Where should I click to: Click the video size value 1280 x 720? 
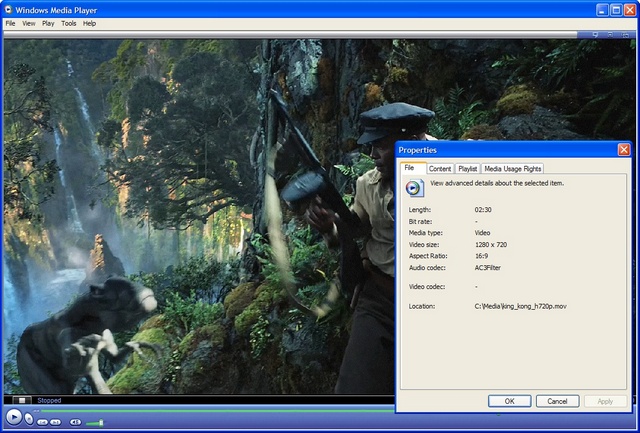(491, 244)
